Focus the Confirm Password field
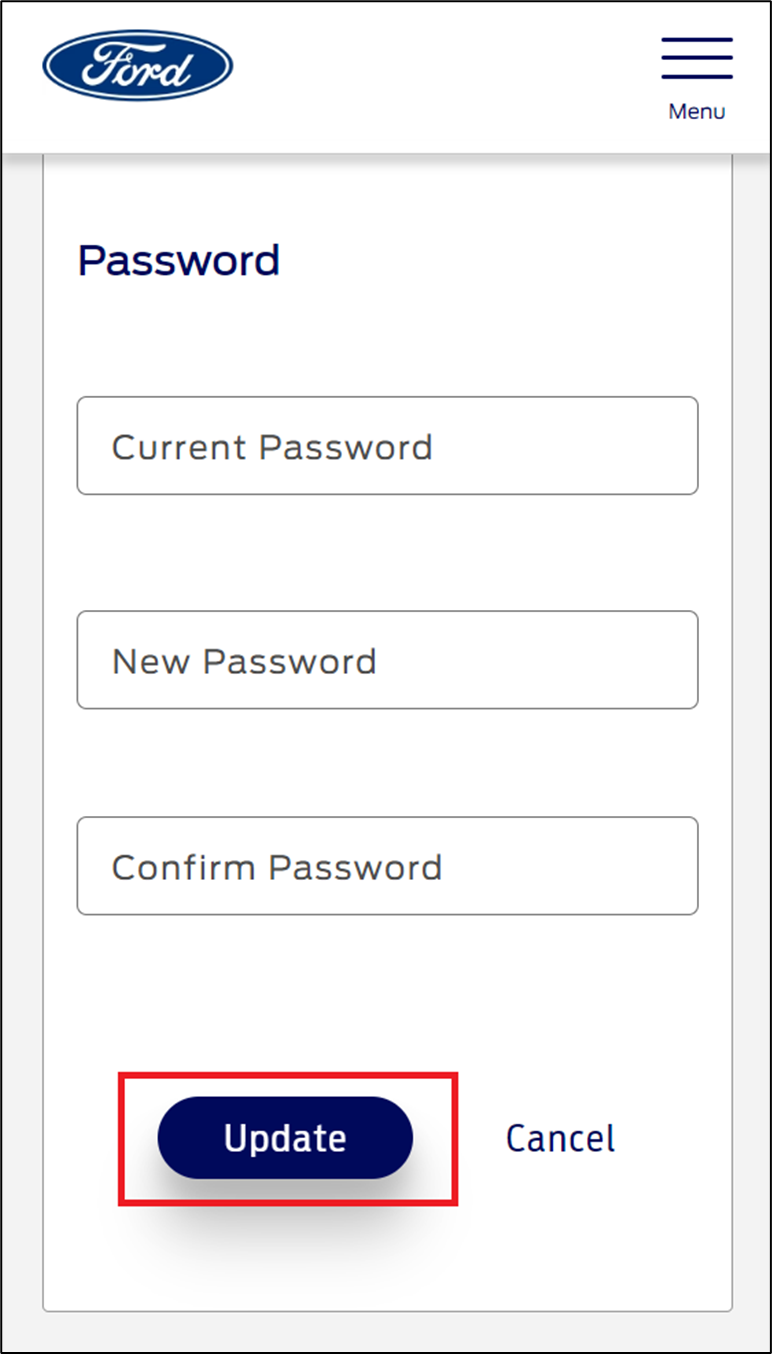The height and width of the screenshot is (1354, 772). tap(387, 866)
